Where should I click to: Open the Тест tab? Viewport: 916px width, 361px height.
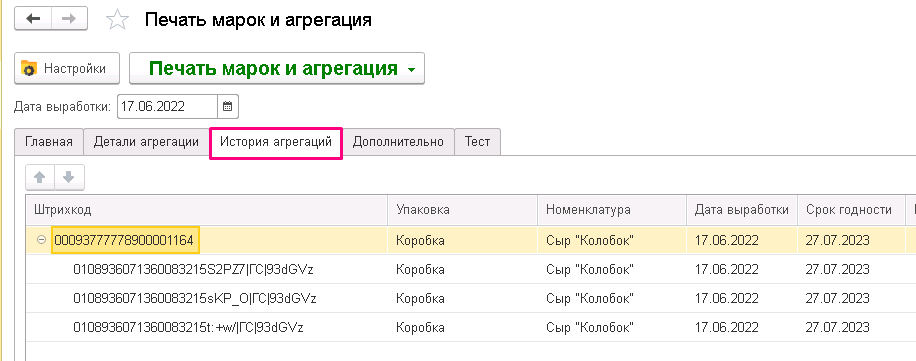pyautogui.click(x=477, y=142)
